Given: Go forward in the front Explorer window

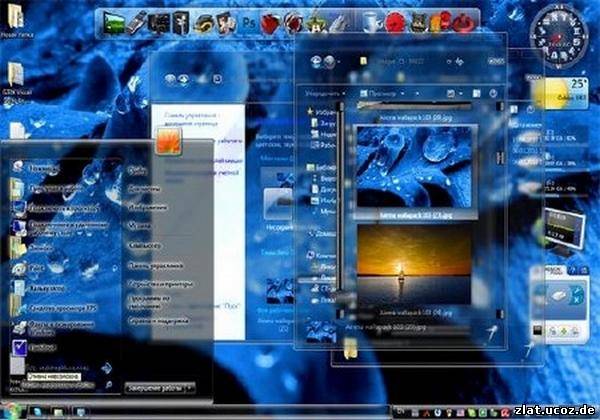Looking at the screenshot, I should (x=329, y=61).
